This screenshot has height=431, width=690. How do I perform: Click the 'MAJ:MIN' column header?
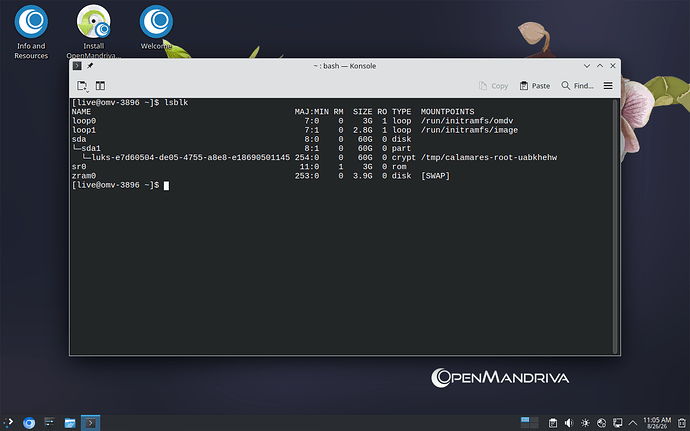(x=312, y=112)
